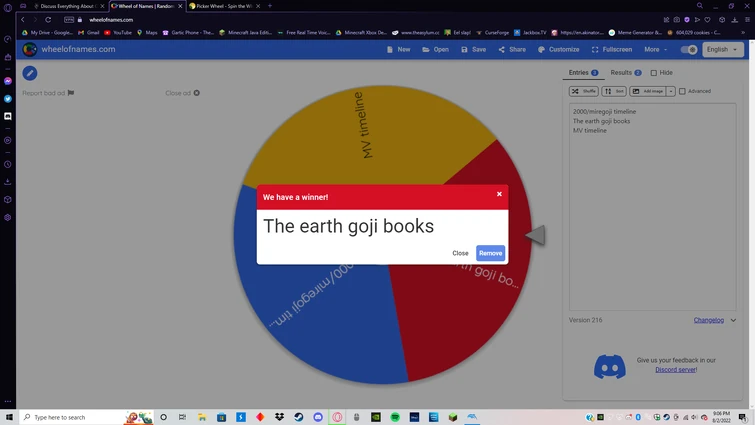Open the English language dropdown
The width and height of the screenshot is (755, 425).
(722, 50)
